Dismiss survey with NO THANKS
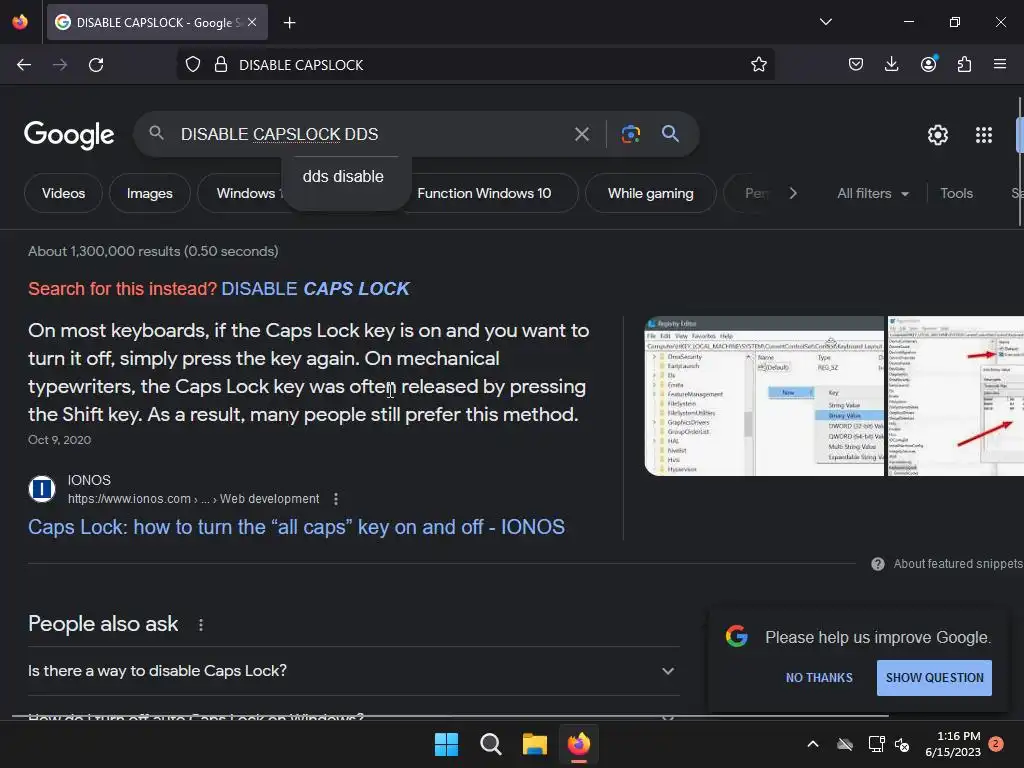Screen dimensions: 1024x768 819,678
